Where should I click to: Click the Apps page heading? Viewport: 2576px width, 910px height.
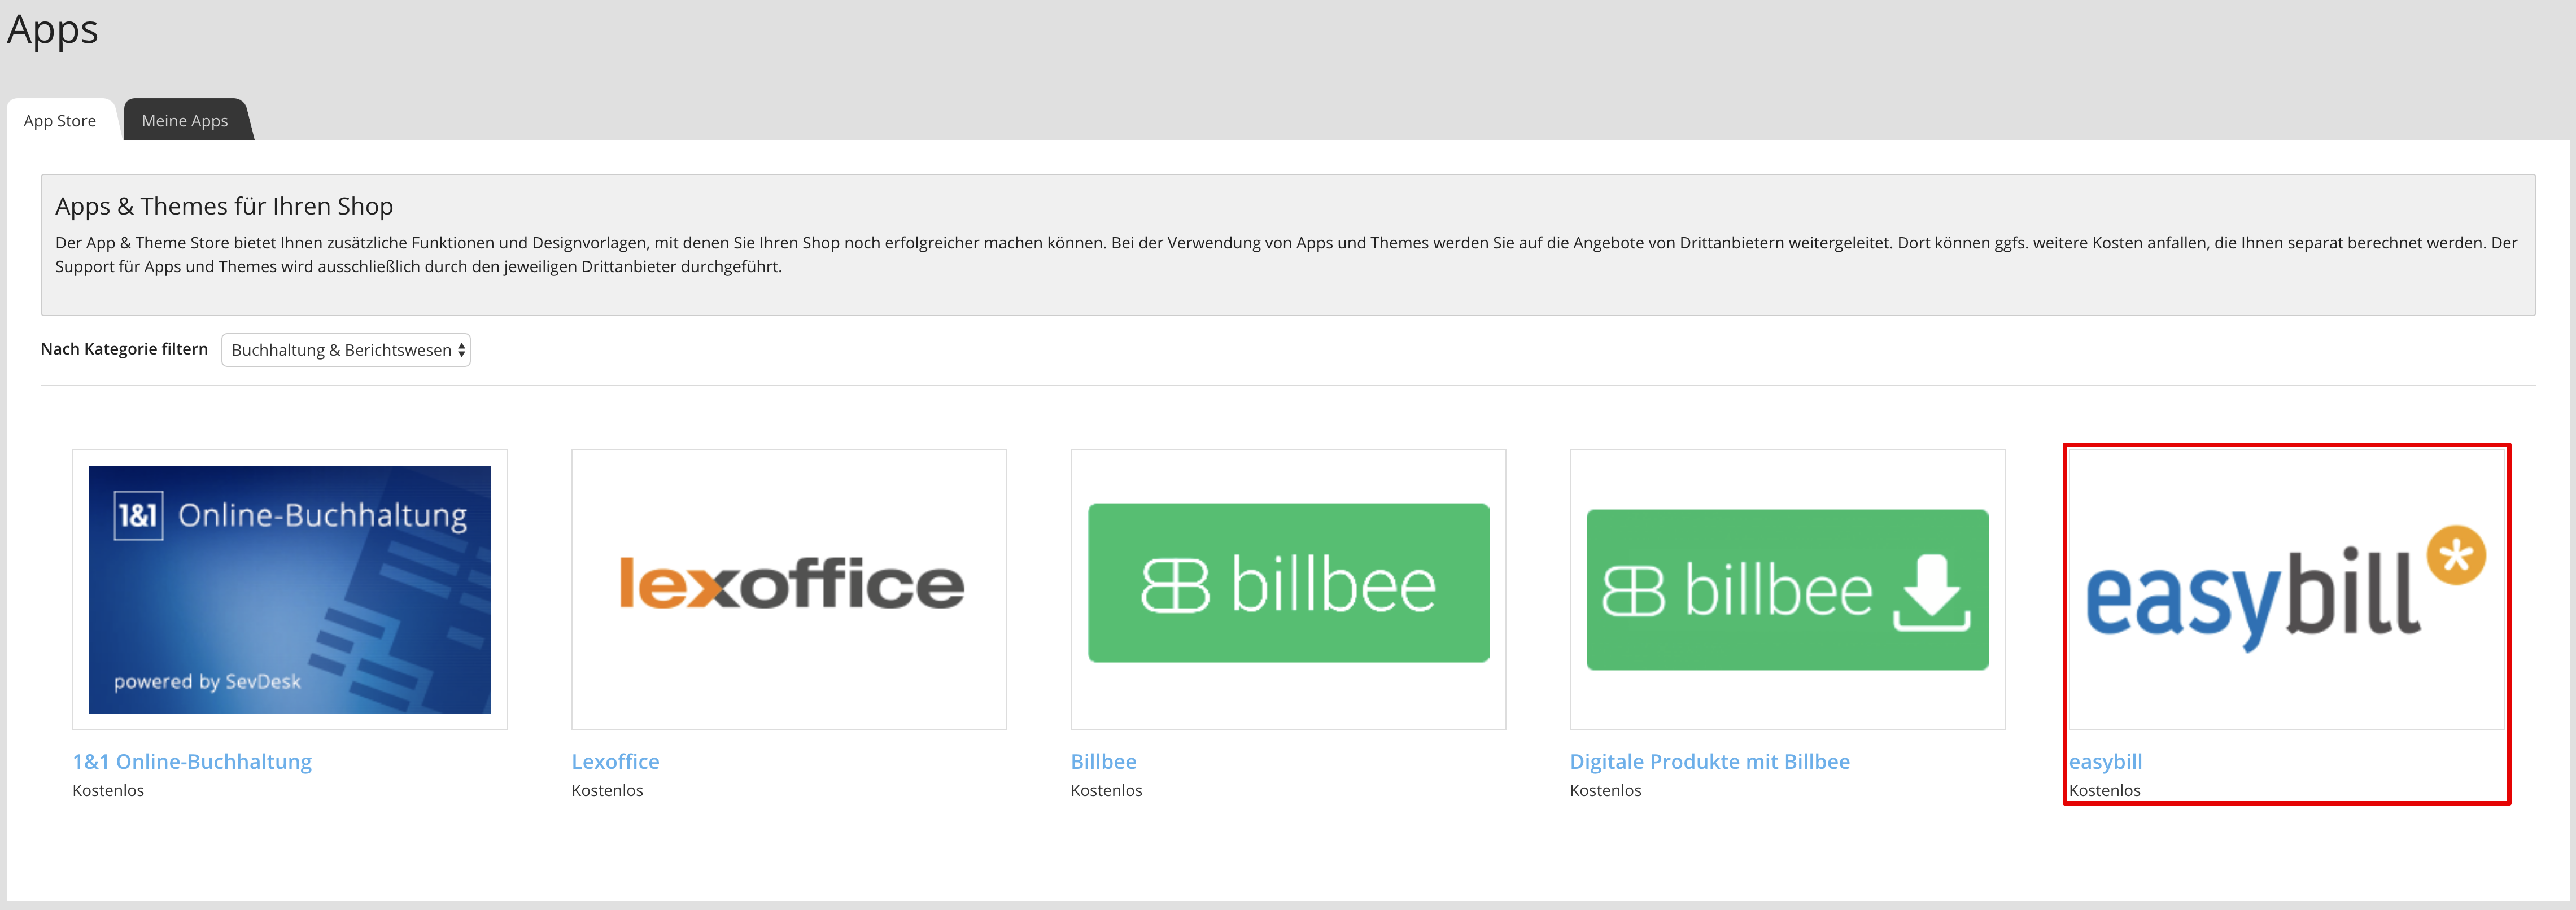(x=53, y=30)
